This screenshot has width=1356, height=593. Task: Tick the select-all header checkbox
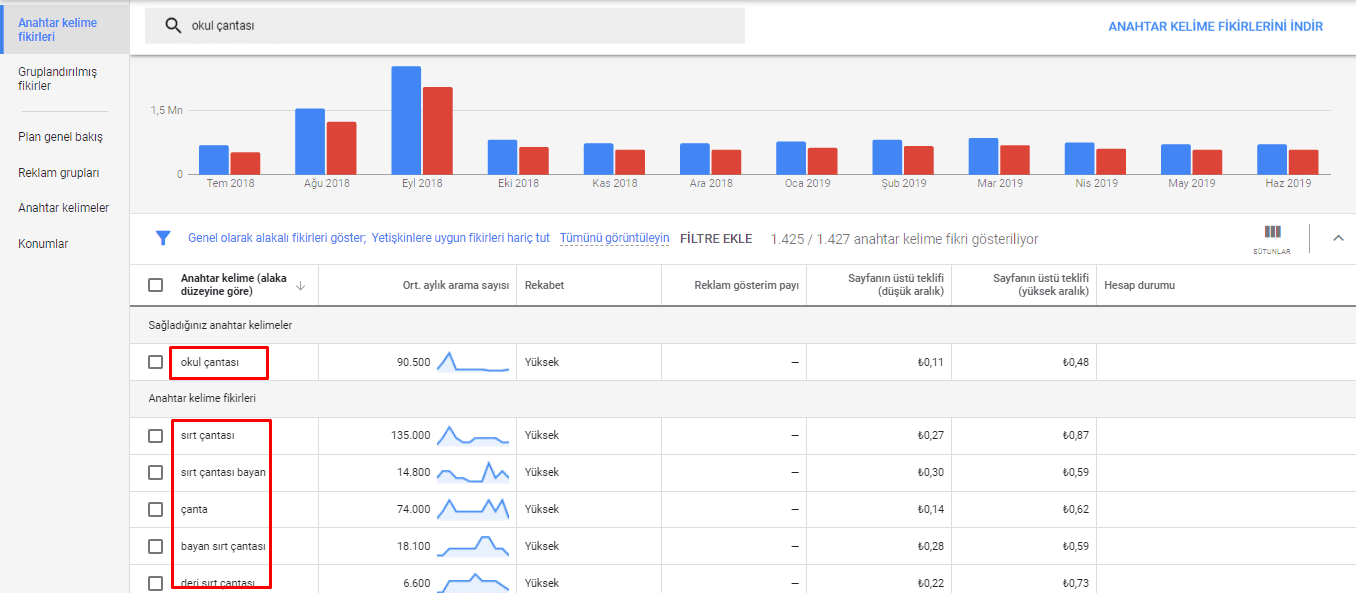155,285
